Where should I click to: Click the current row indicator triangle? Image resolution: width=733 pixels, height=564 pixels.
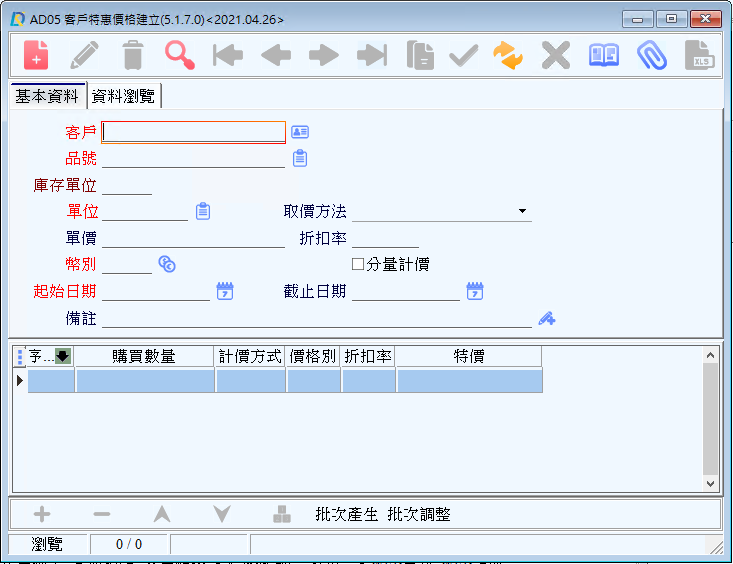tap(20, 380)
